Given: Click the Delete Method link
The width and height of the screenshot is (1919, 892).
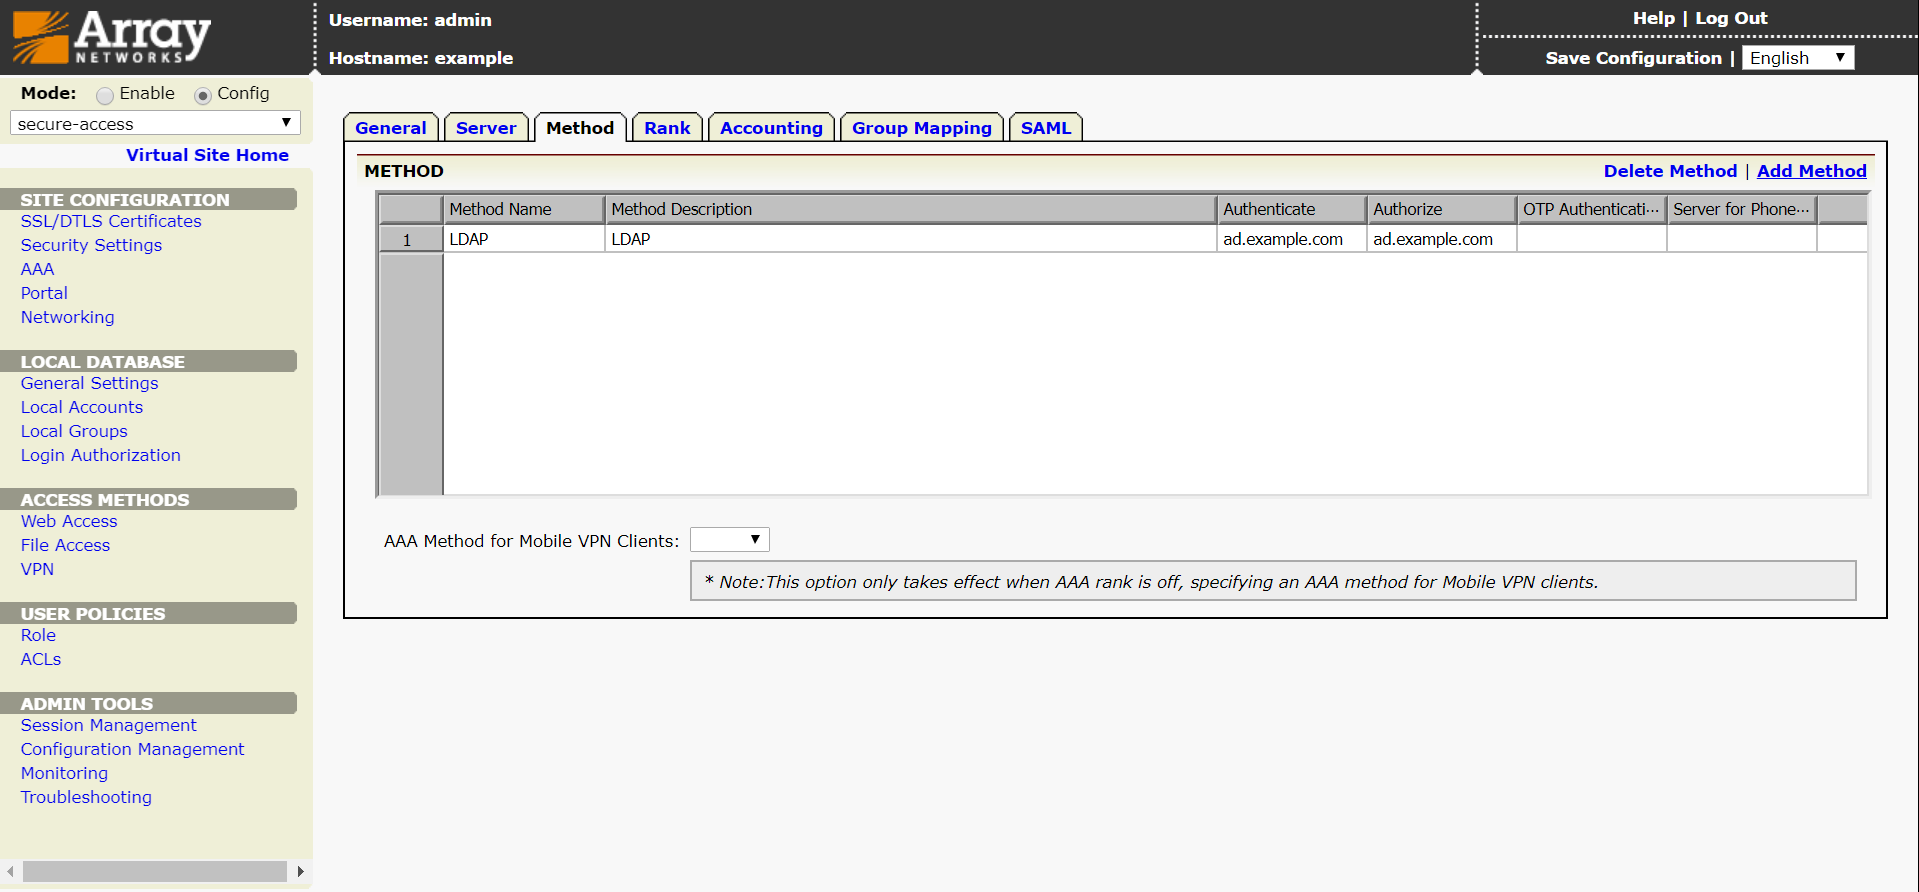Looking at the screenshot, I should click(1670, 171).
